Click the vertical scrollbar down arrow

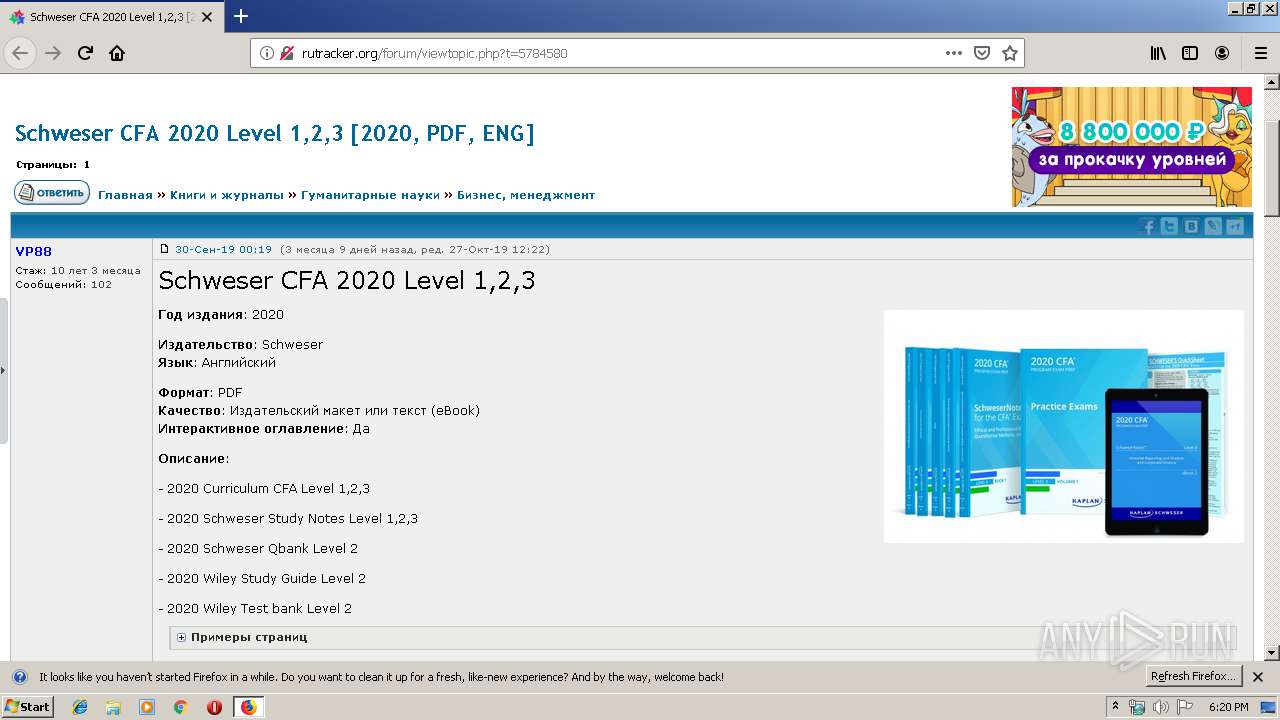click(x=1272, y=653)
